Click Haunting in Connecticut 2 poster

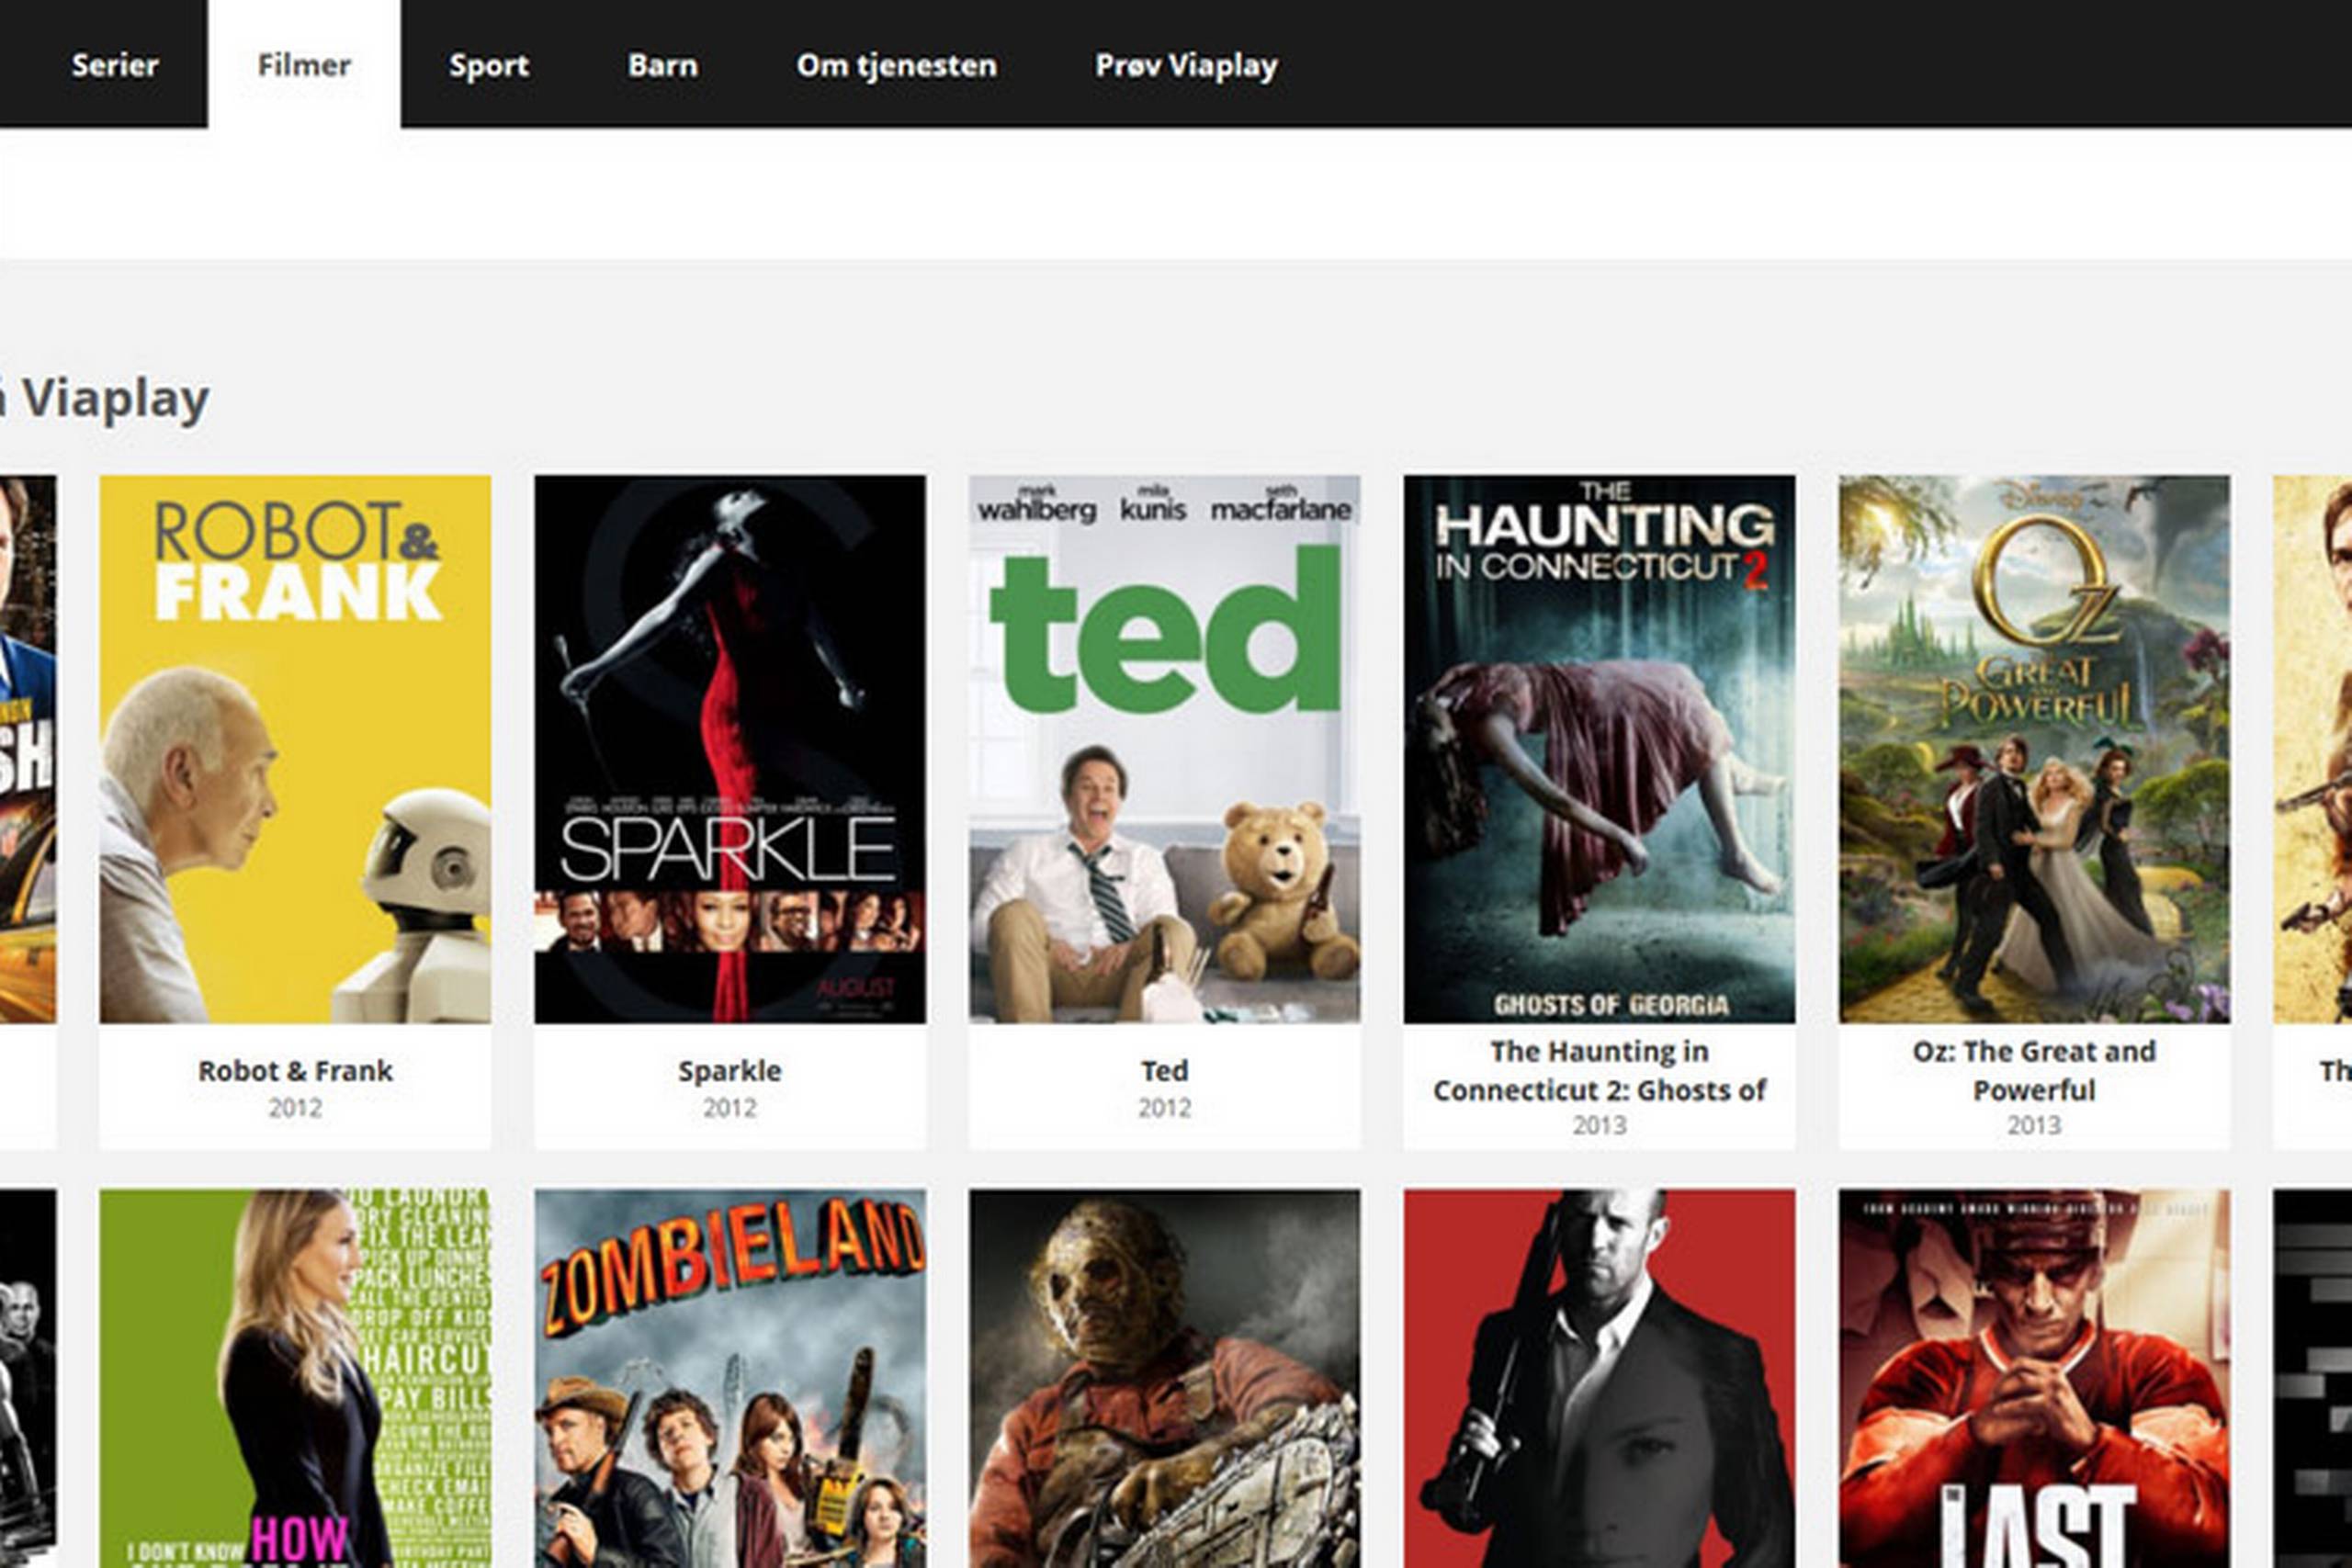pos(1598,748)
